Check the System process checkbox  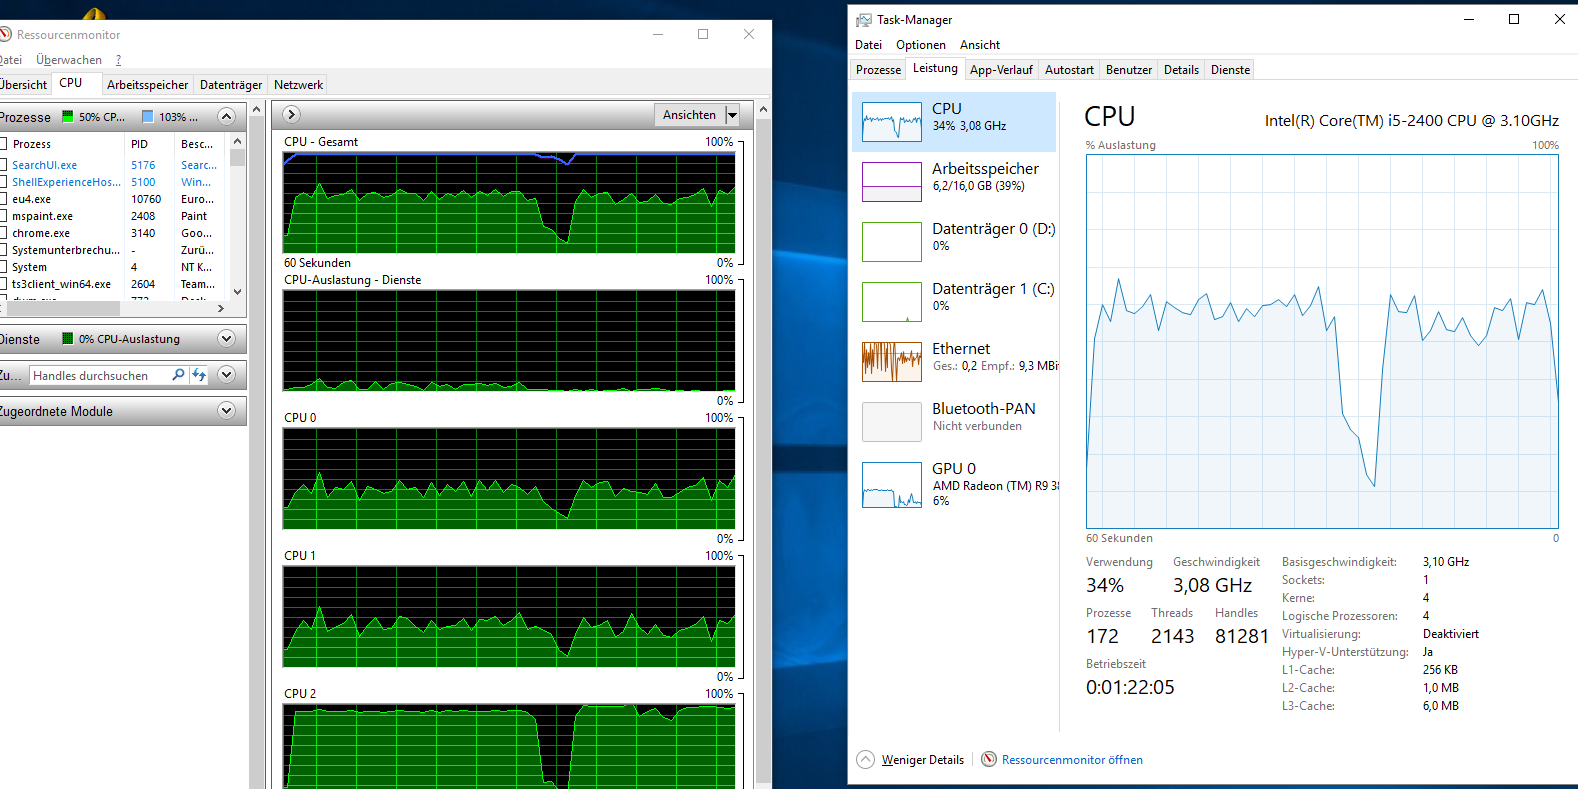3,267
